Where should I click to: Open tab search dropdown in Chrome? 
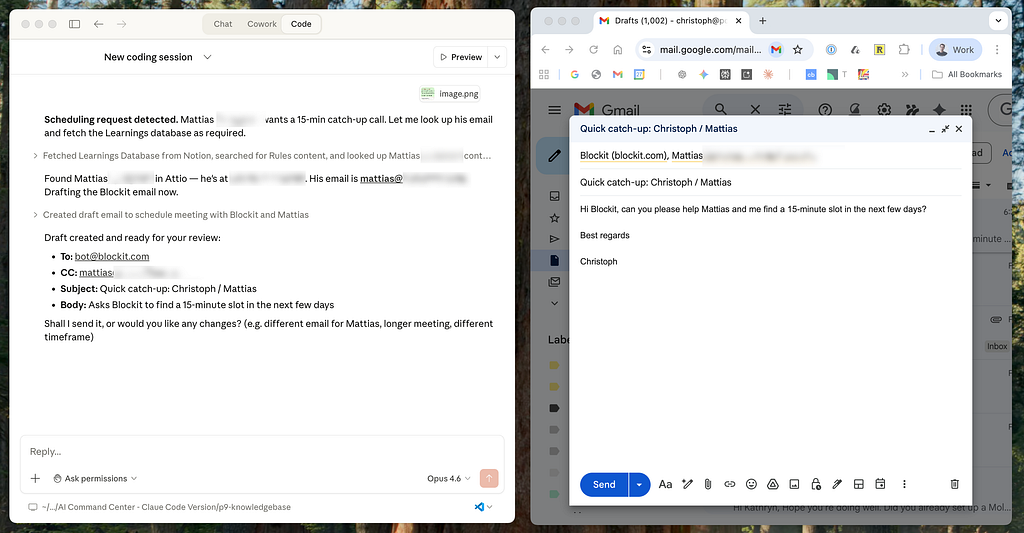tap(999, 21)
